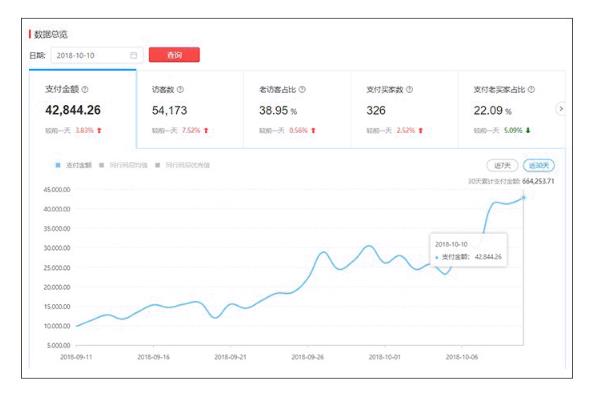Image resolution: width=590 pixels, height=396 pixels.
Task: Click help icon next to 老访客占比
Action: (302, 90)
